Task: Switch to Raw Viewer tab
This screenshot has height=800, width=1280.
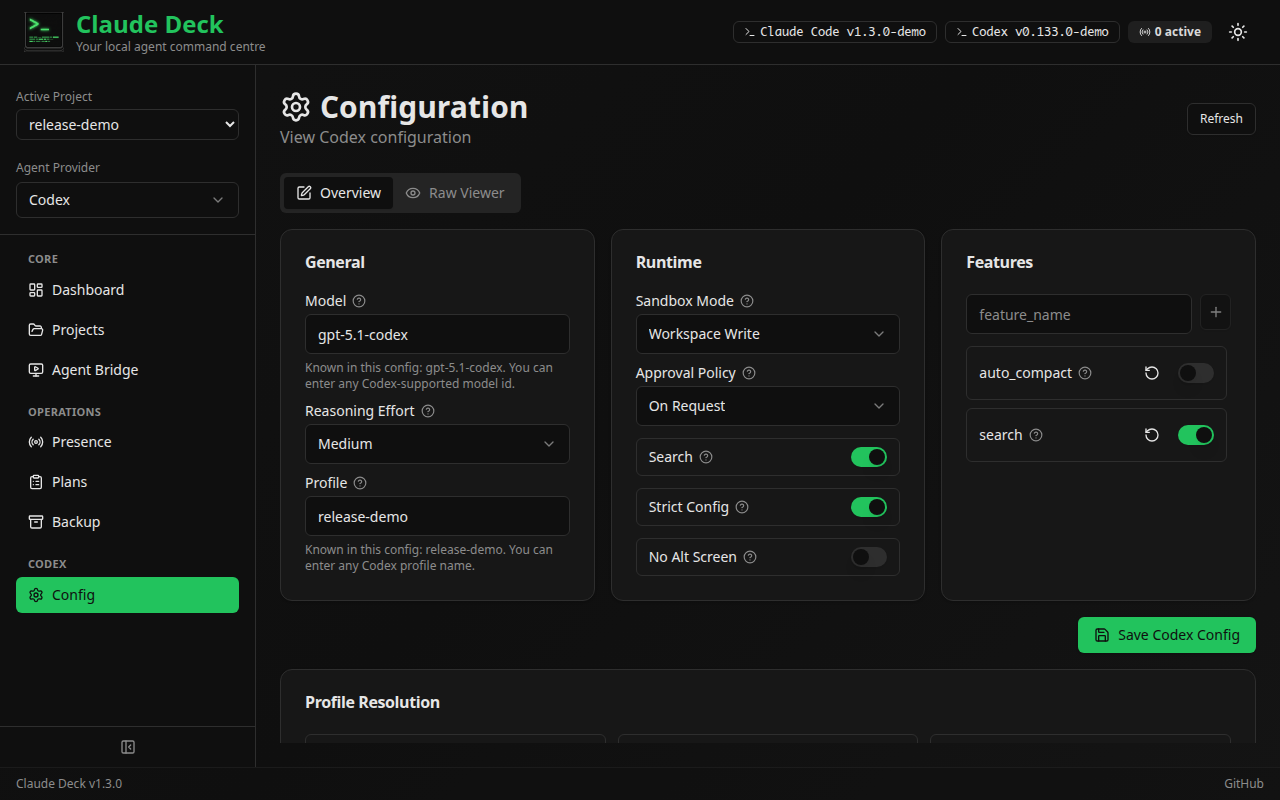Action: tap(455, 193)
